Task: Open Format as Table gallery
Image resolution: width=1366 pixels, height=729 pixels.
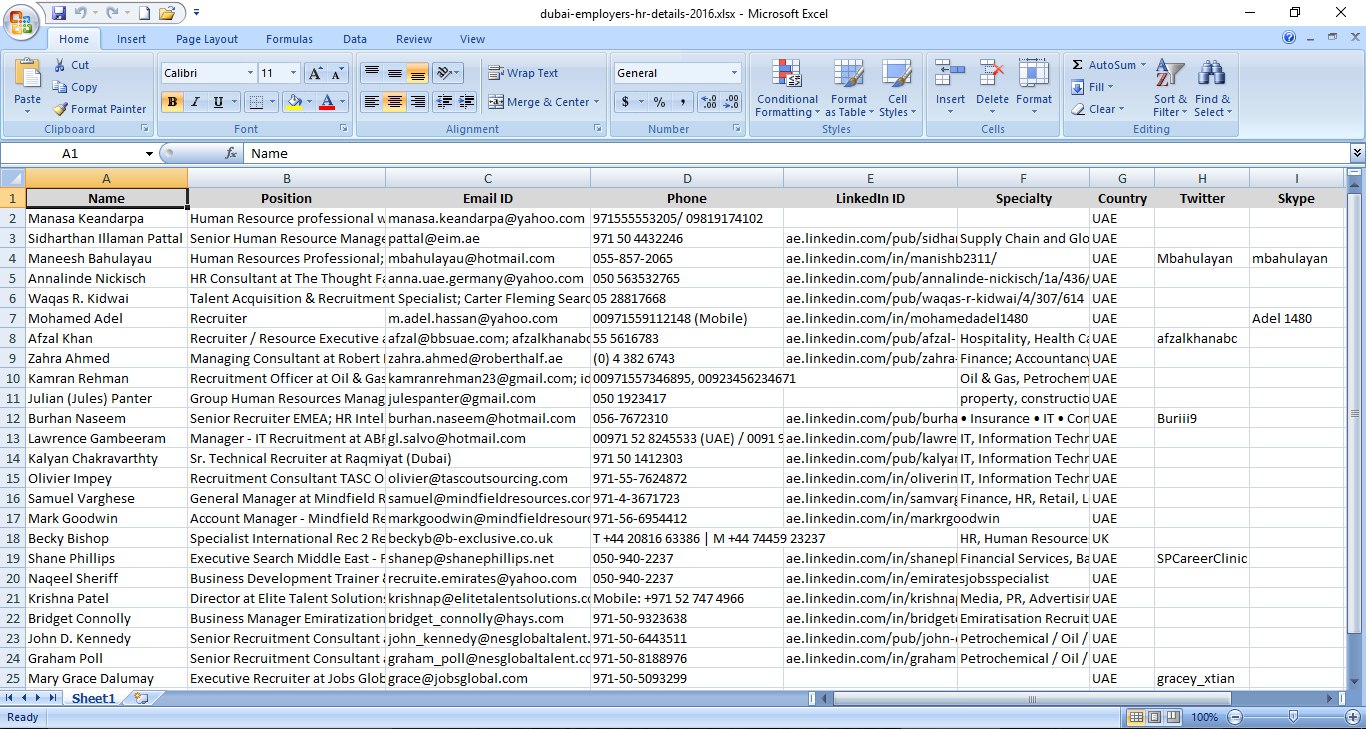Action: click(x=848, y=88)
